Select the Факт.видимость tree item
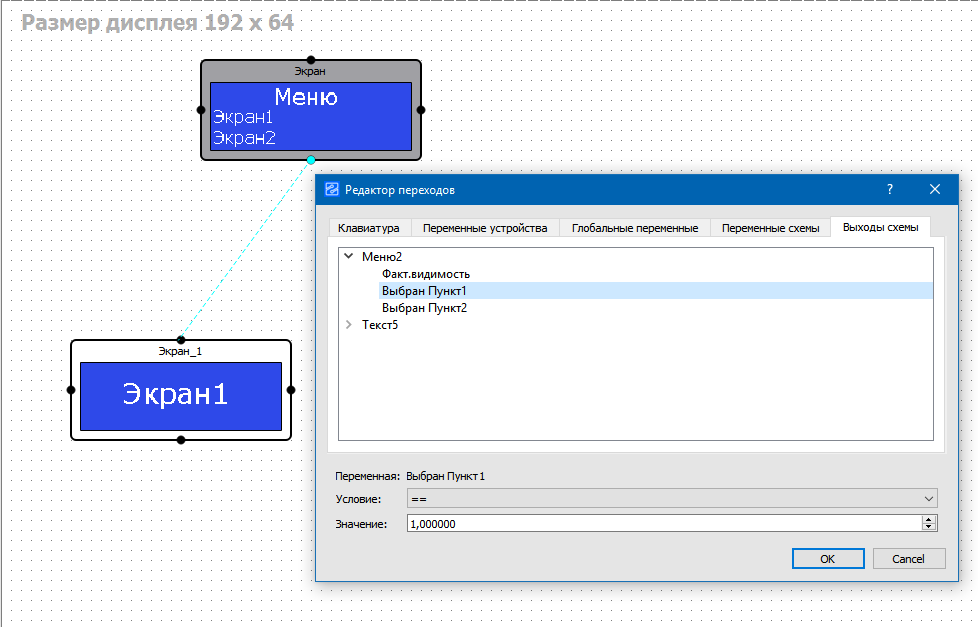 point(425,274)
